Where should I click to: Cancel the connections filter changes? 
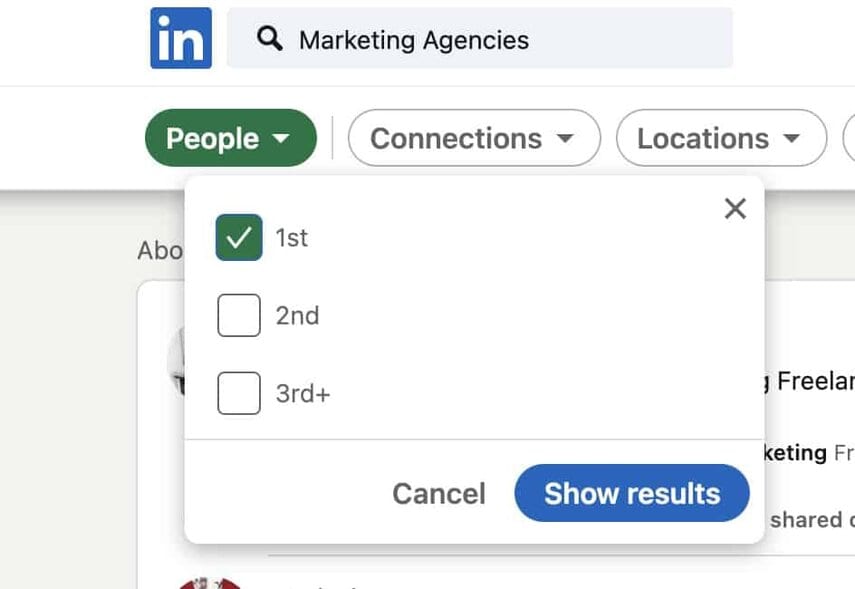tap(439, 494)
